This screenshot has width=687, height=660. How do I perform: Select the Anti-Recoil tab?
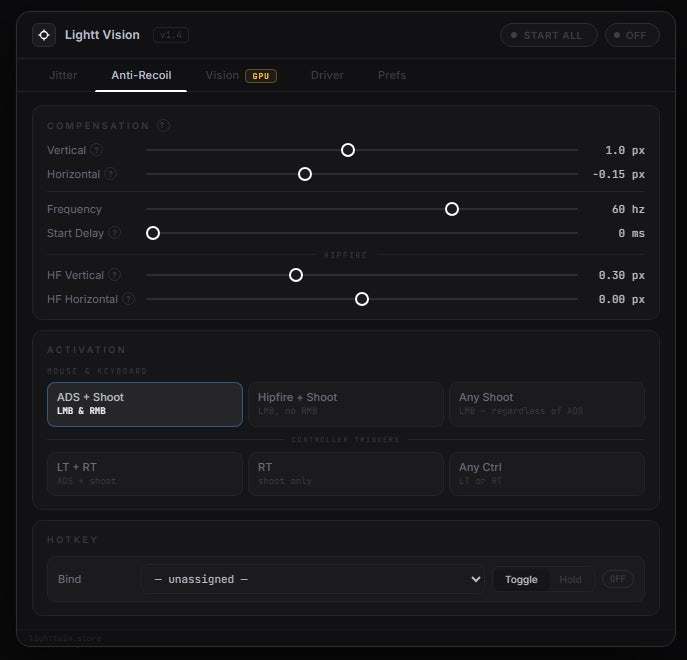(141, 75)
